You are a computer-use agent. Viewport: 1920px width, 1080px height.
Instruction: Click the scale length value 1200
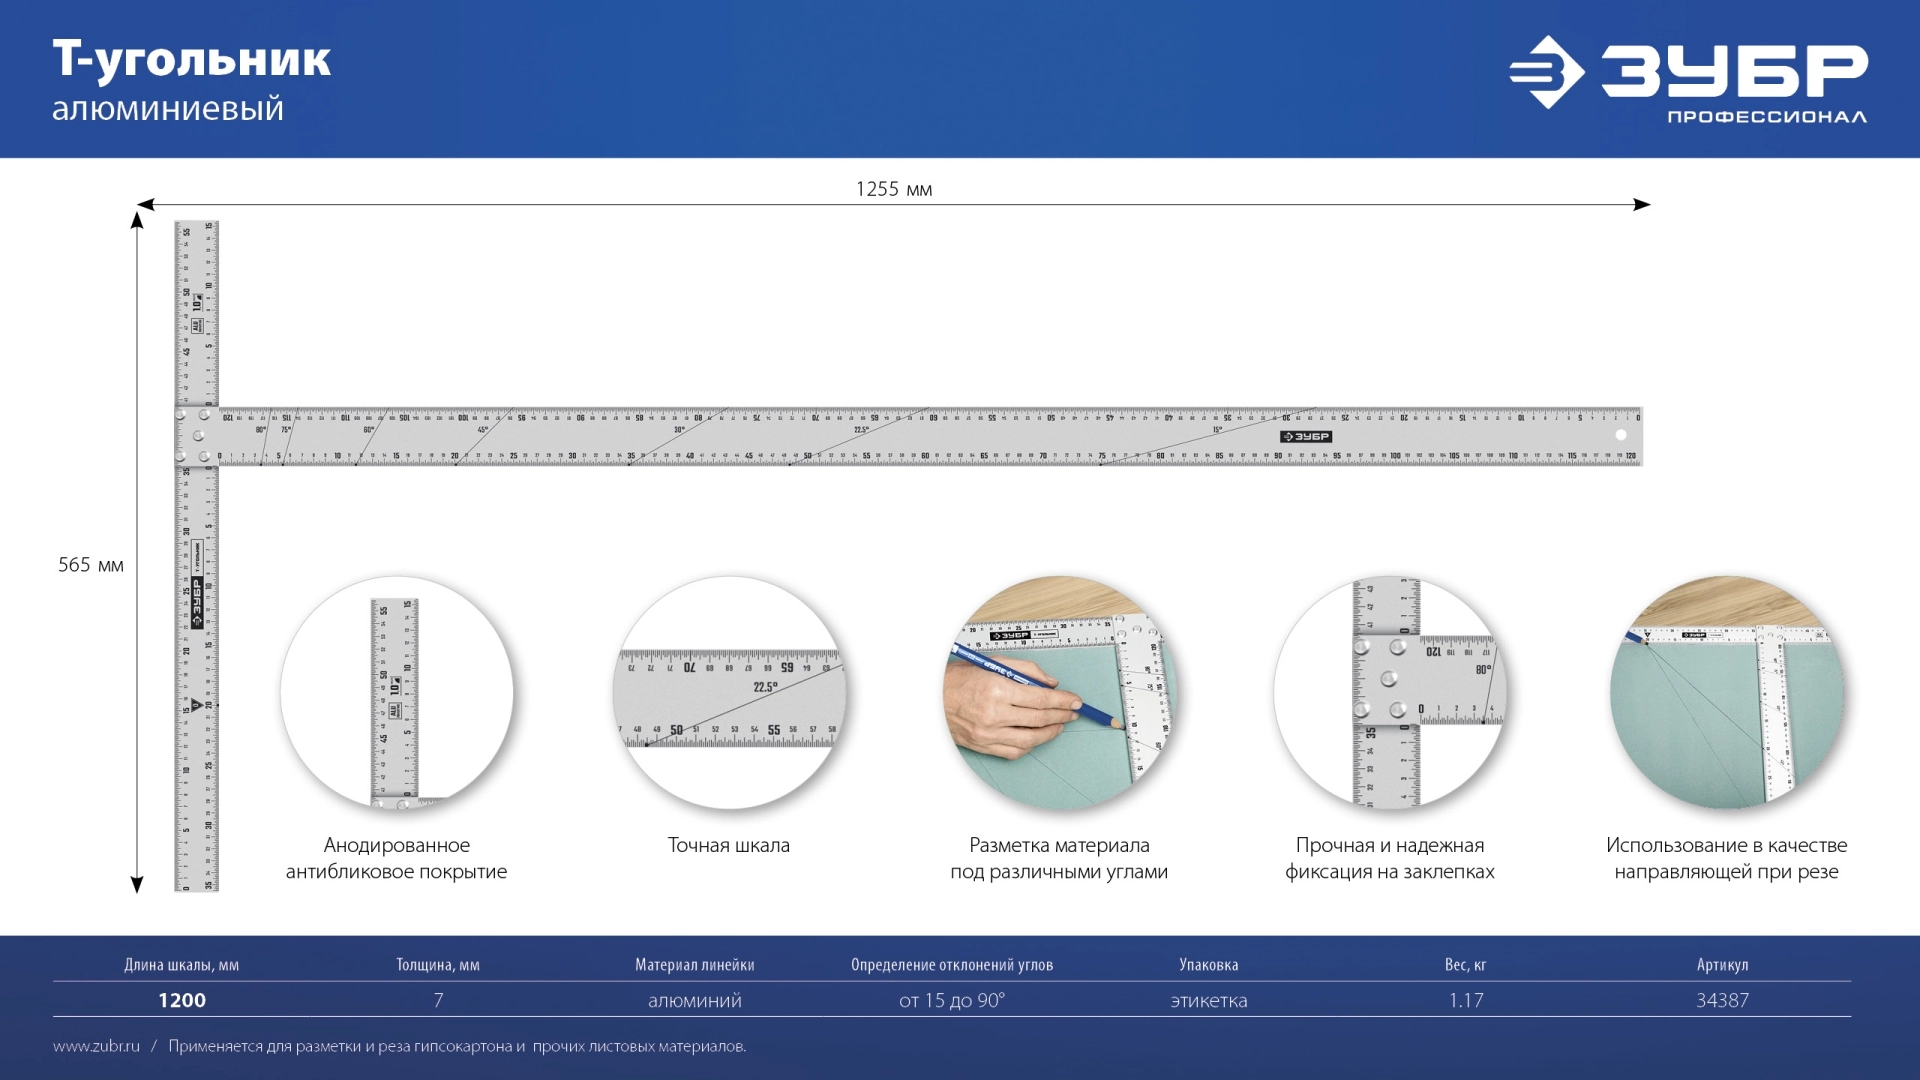click(182, 1000)
